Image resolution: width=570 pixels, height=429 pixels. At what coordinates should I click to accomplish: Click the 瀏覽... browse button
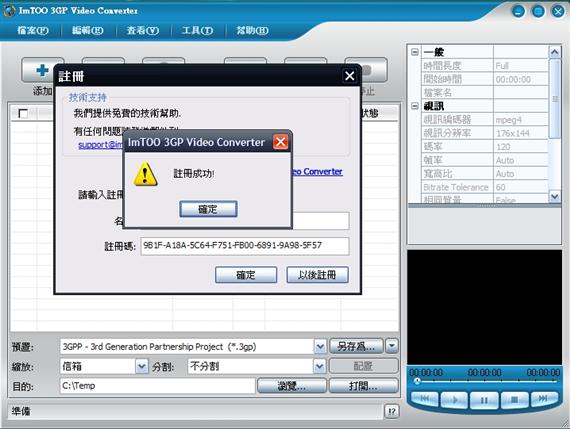(292, 386)
